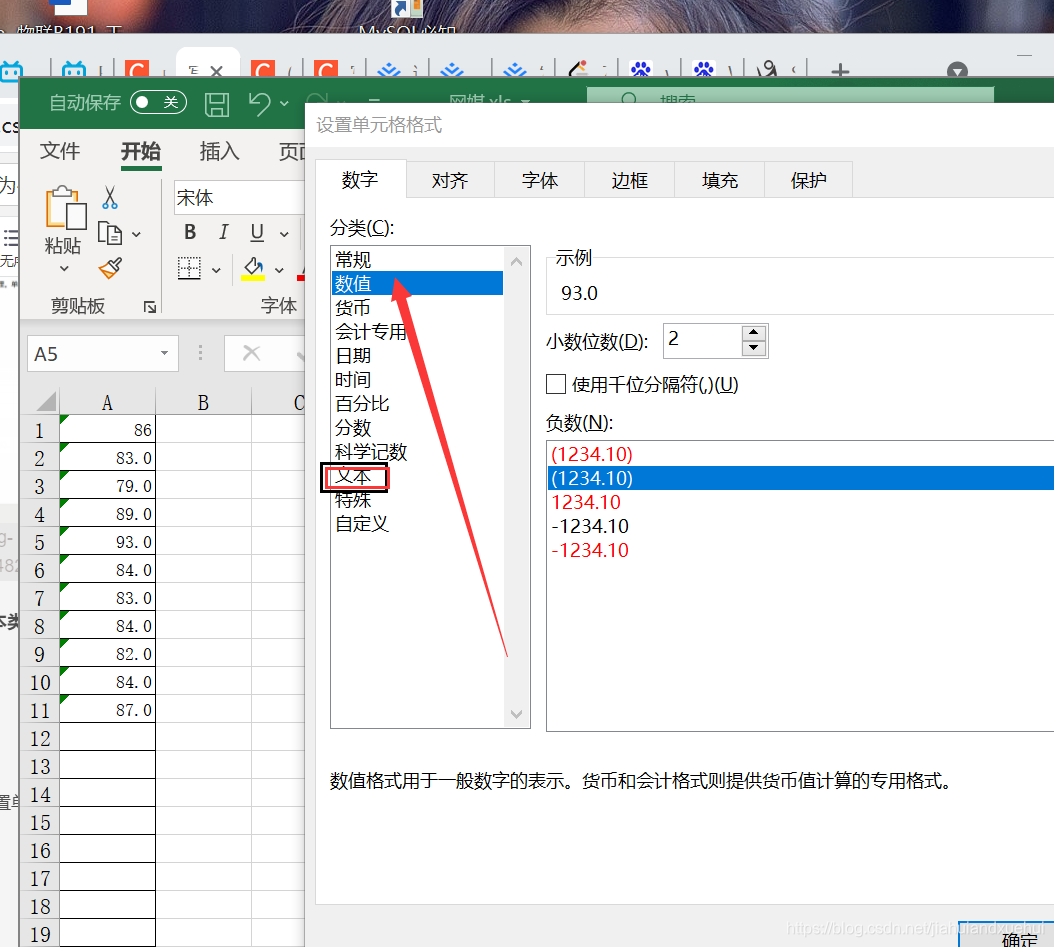Screen dimensions: 1054x947
Task: Click the Save icon in Excel's title bar
Action: pyautogui.click(x=216, y=104)
